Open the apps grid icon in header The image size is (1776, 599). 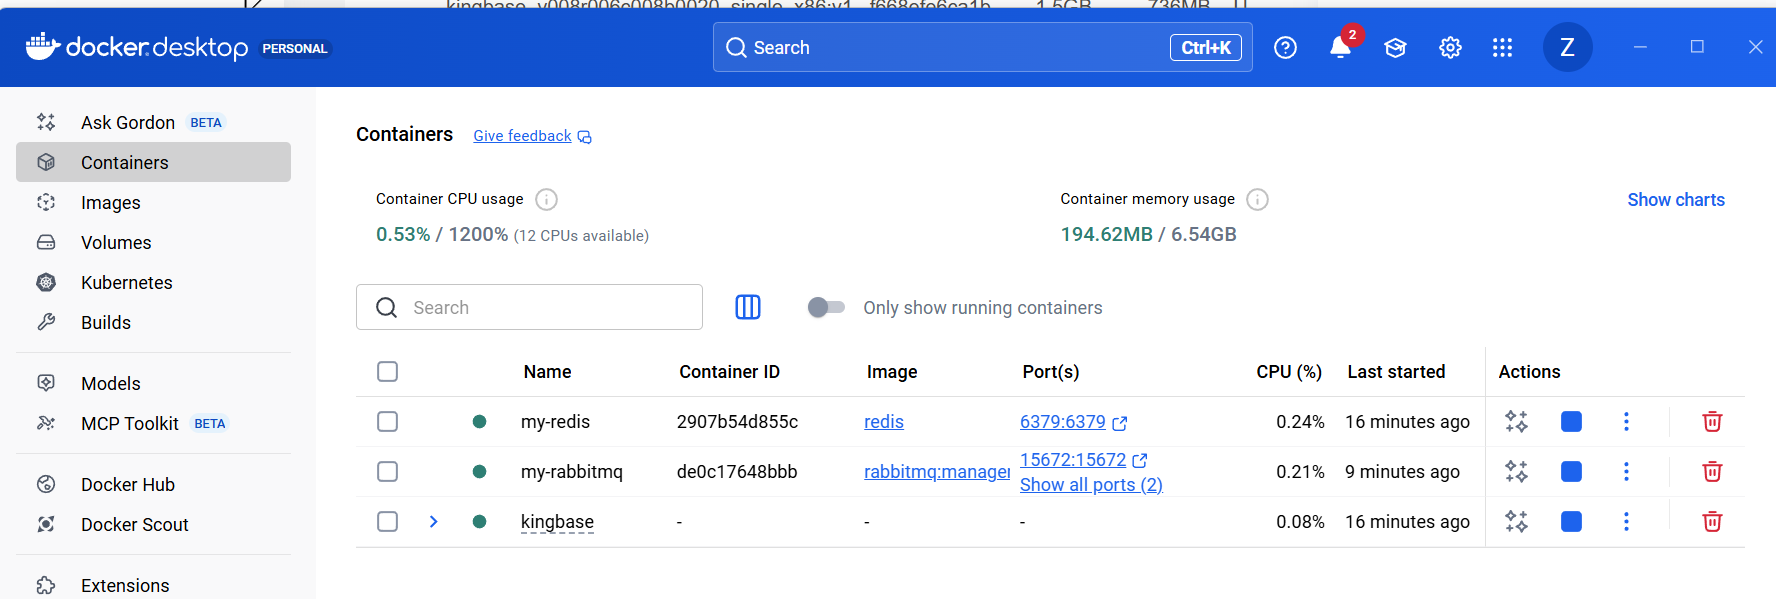(x=1502, y=48)
